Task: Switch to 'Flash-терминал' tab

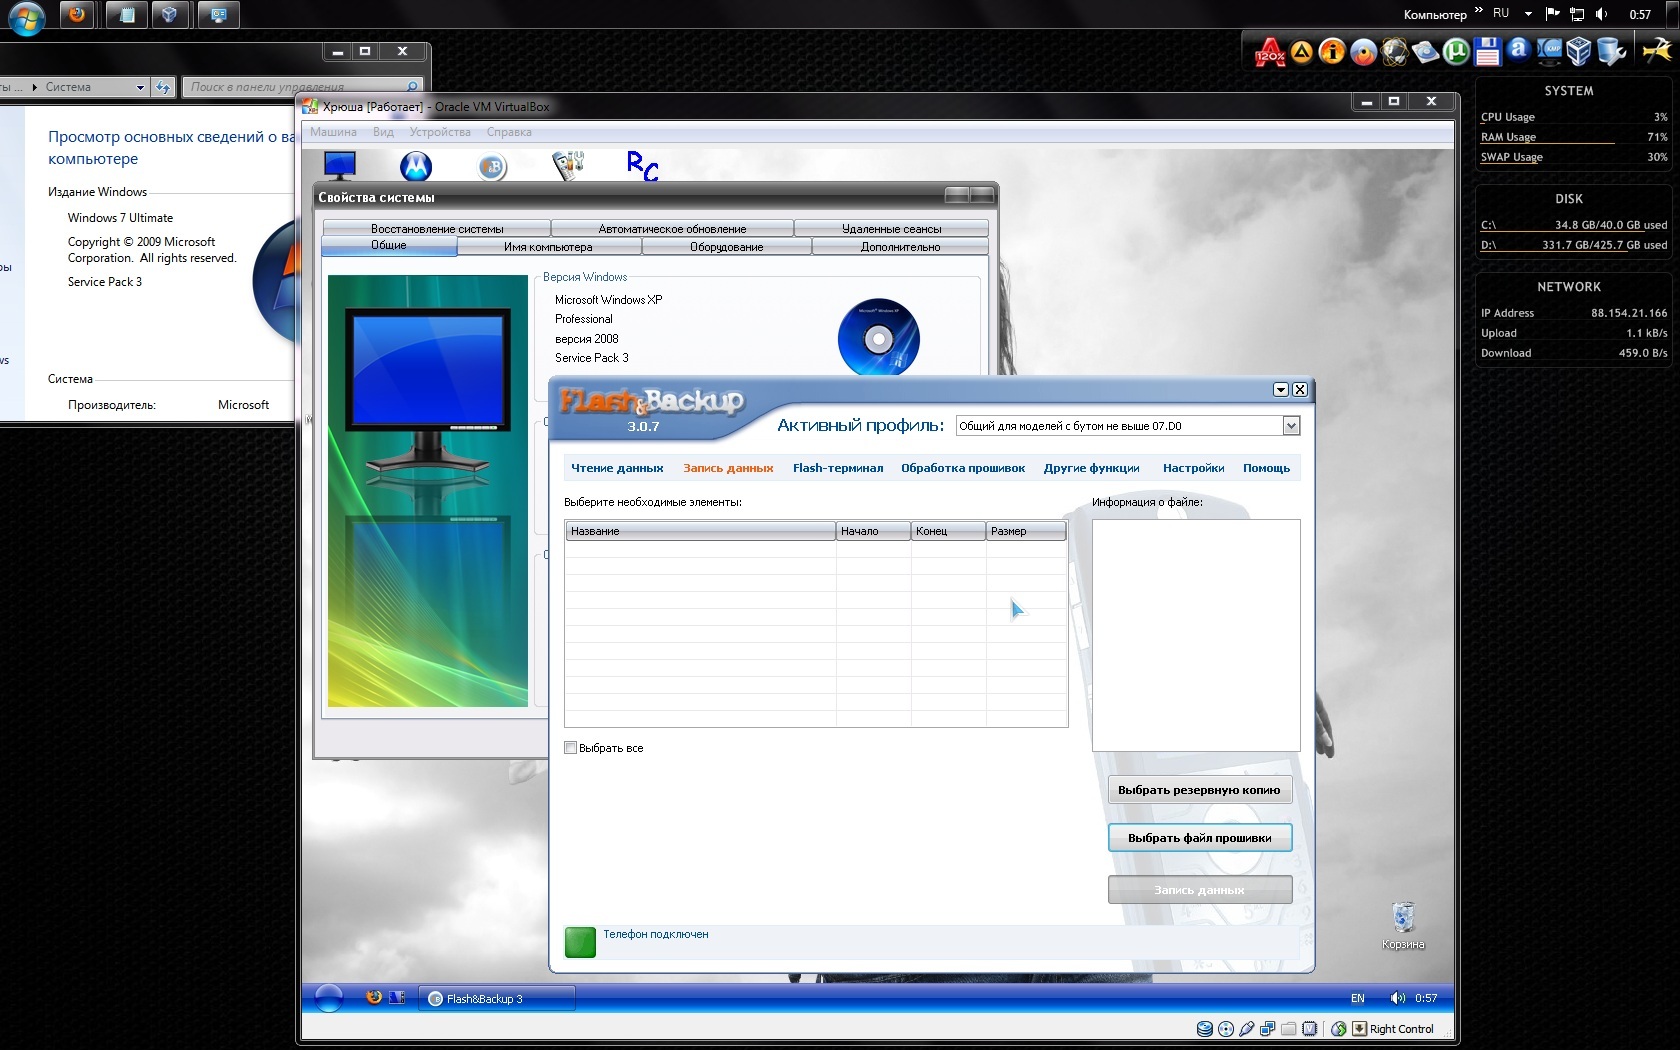Action: tap(838, 468)
